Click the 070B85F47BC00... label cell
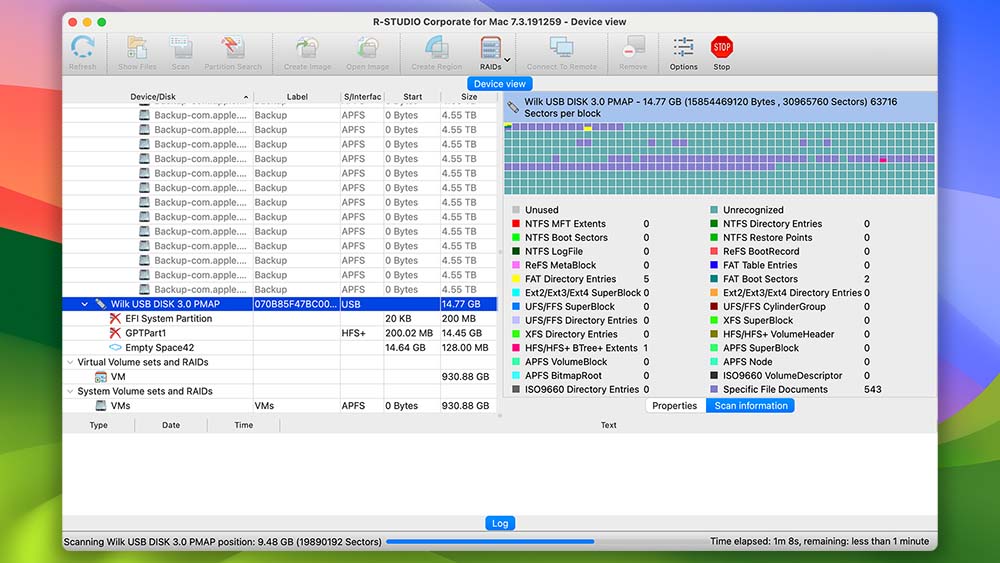 [296, 304]
